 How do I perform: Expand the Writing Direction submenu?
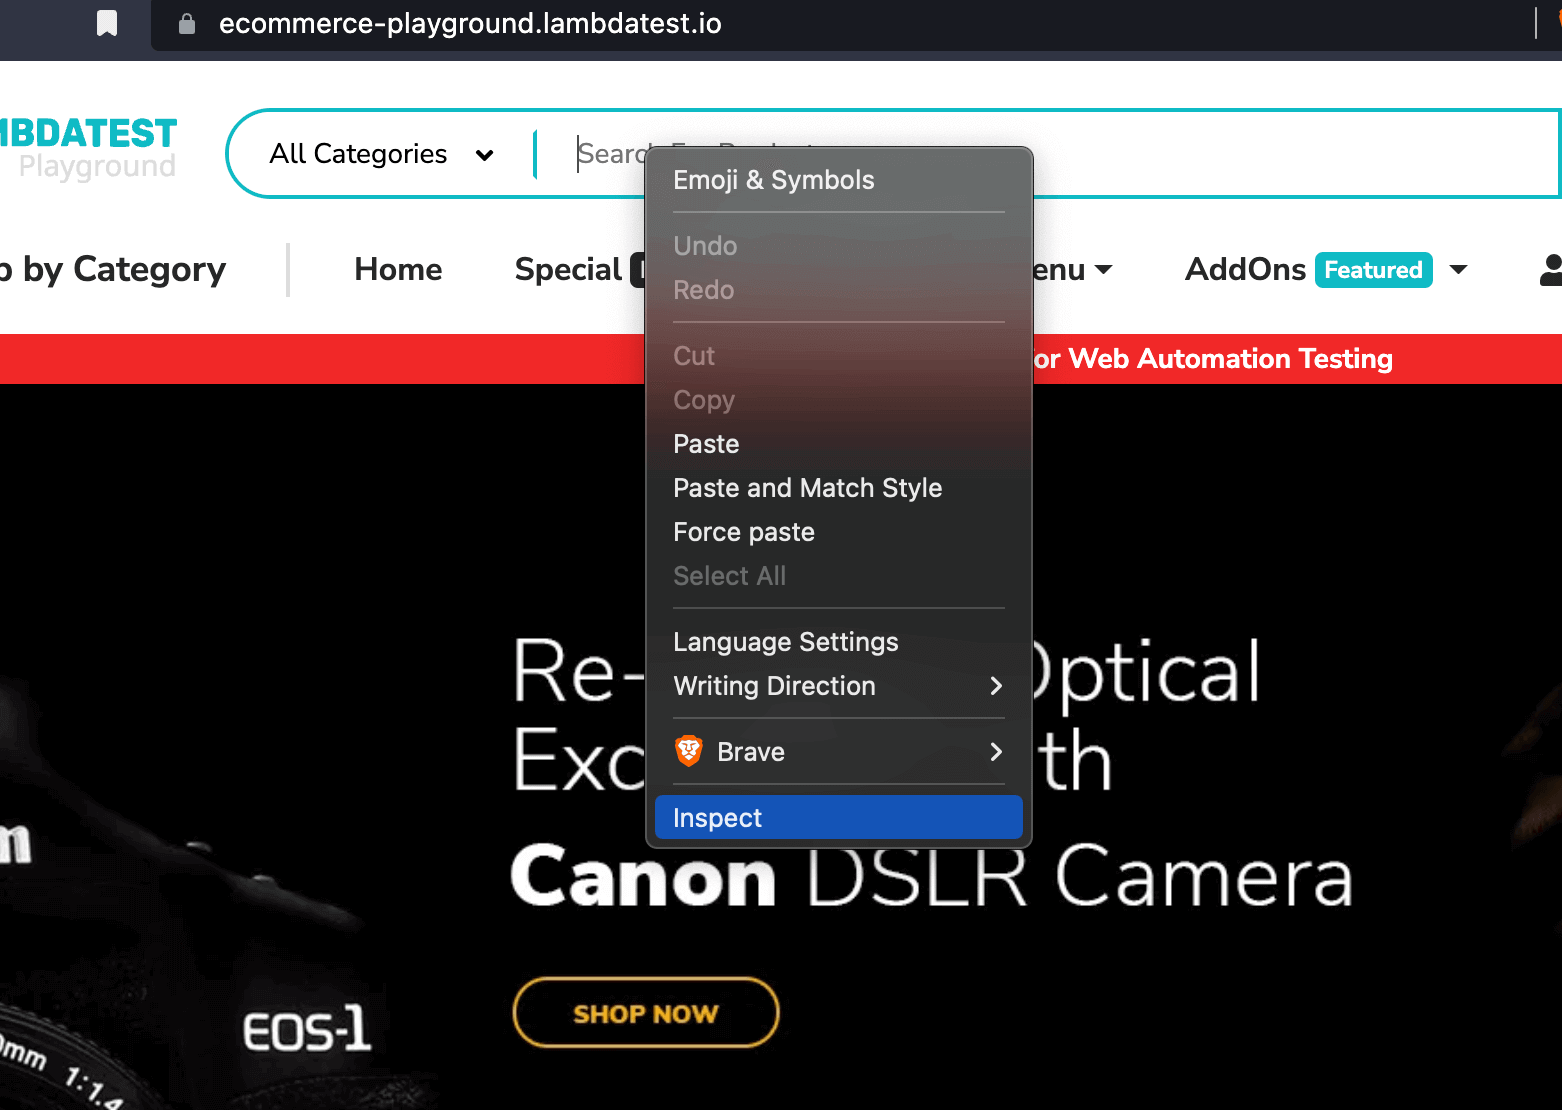[995, 687]
